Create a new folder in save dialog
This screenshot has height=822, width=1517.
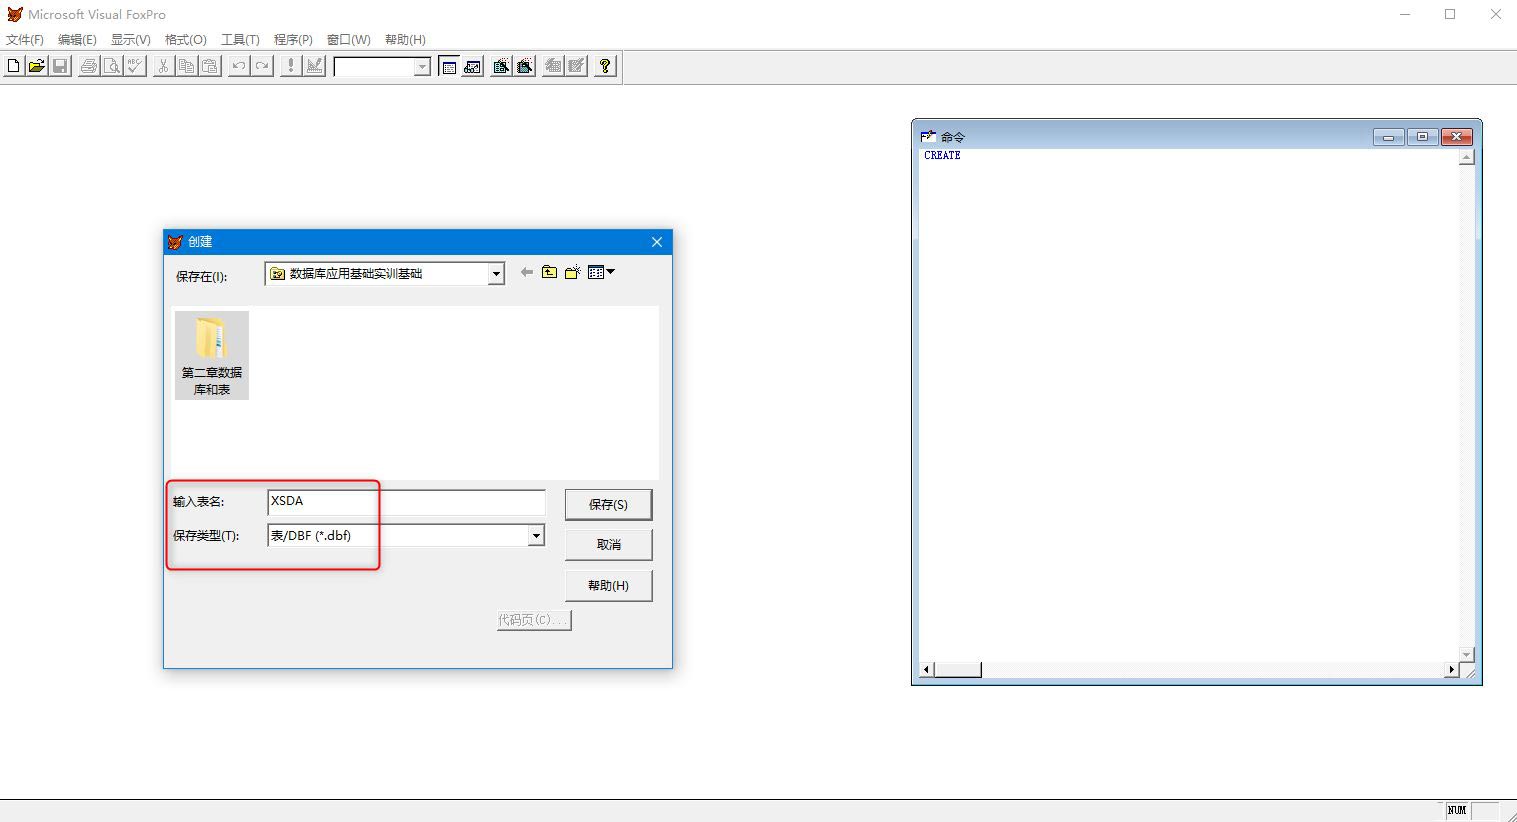click(572, 272)
